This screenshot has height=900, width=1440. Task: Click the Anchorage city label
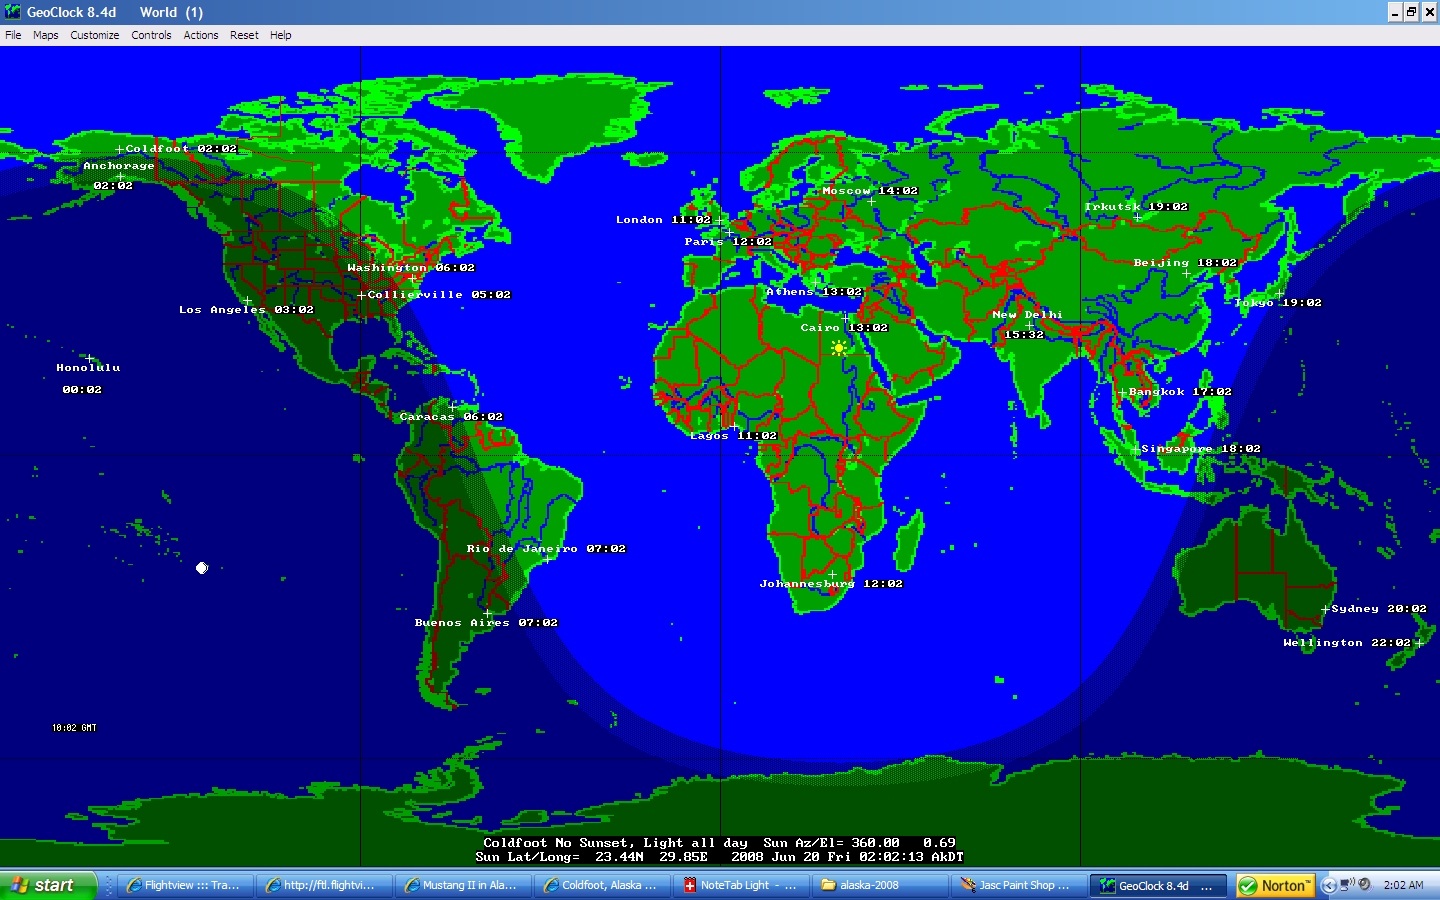(x=119, y=166)
